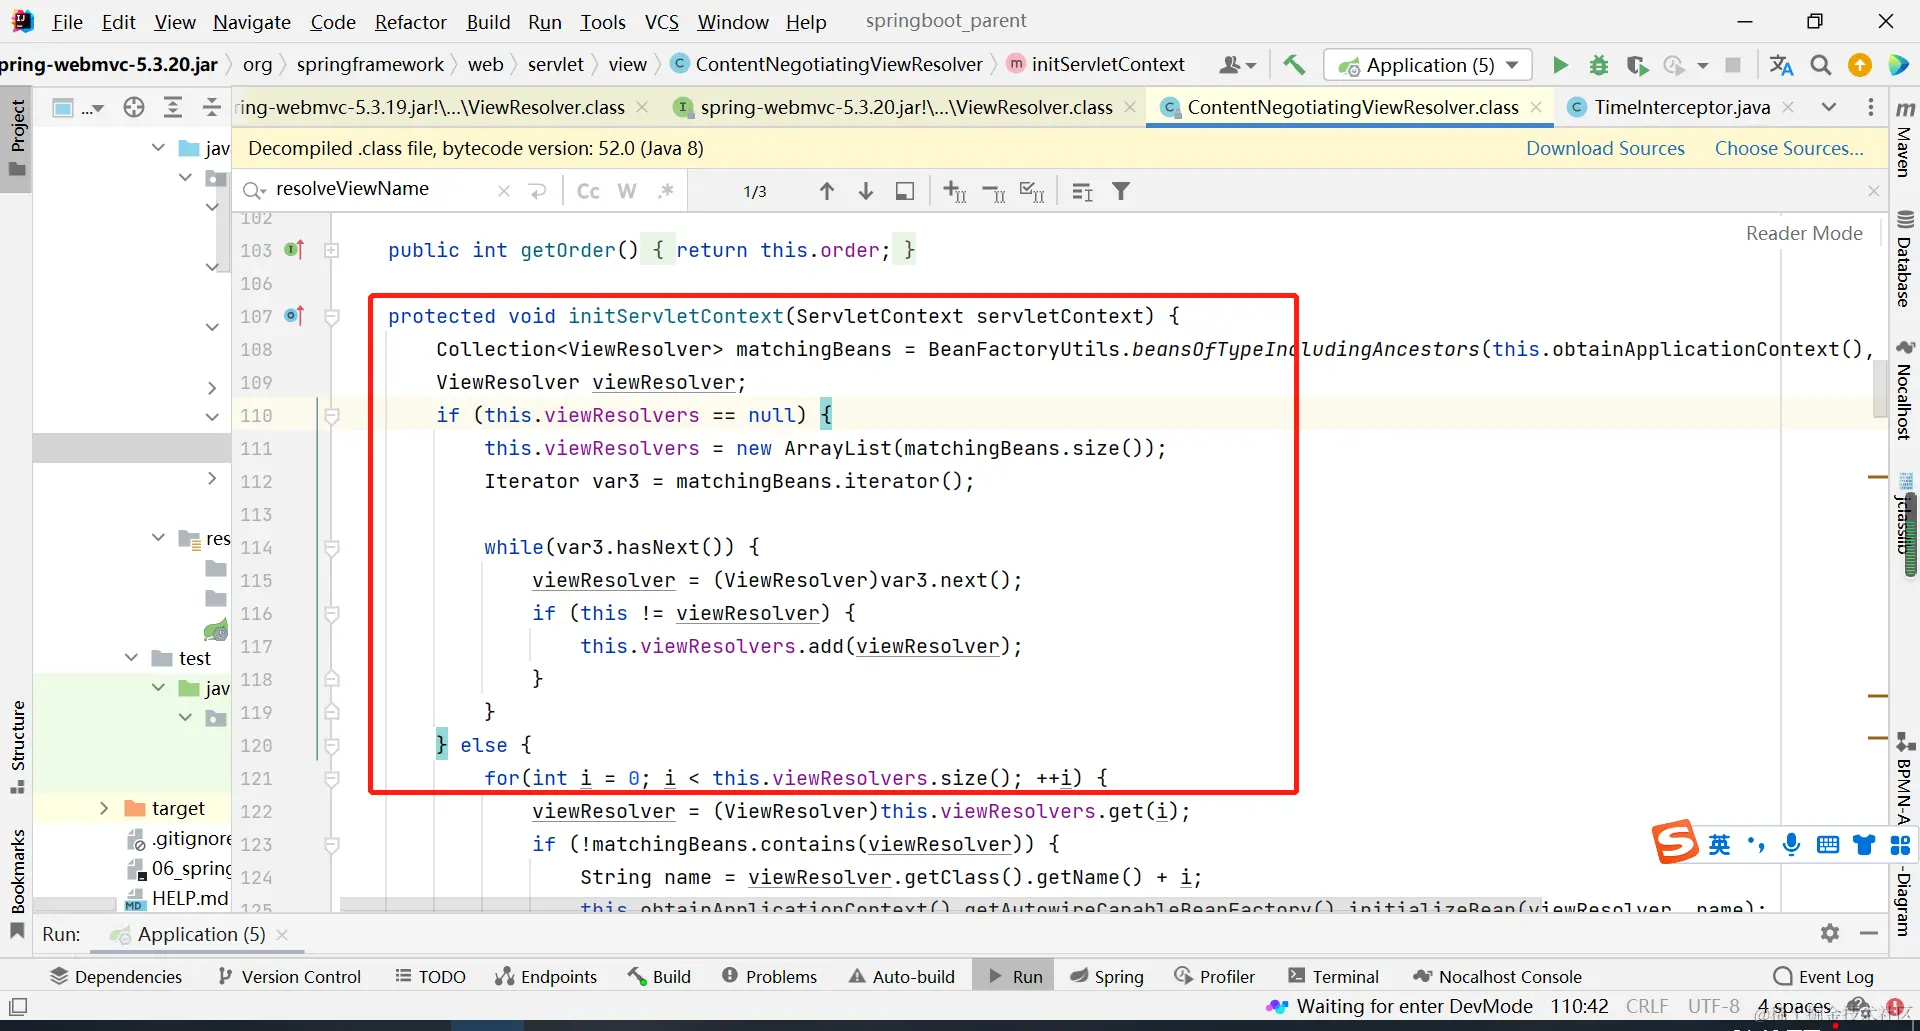Expand all nodes in Project panel
The height and width of the screenshot is (1031, 1920).
click(173, 107)
